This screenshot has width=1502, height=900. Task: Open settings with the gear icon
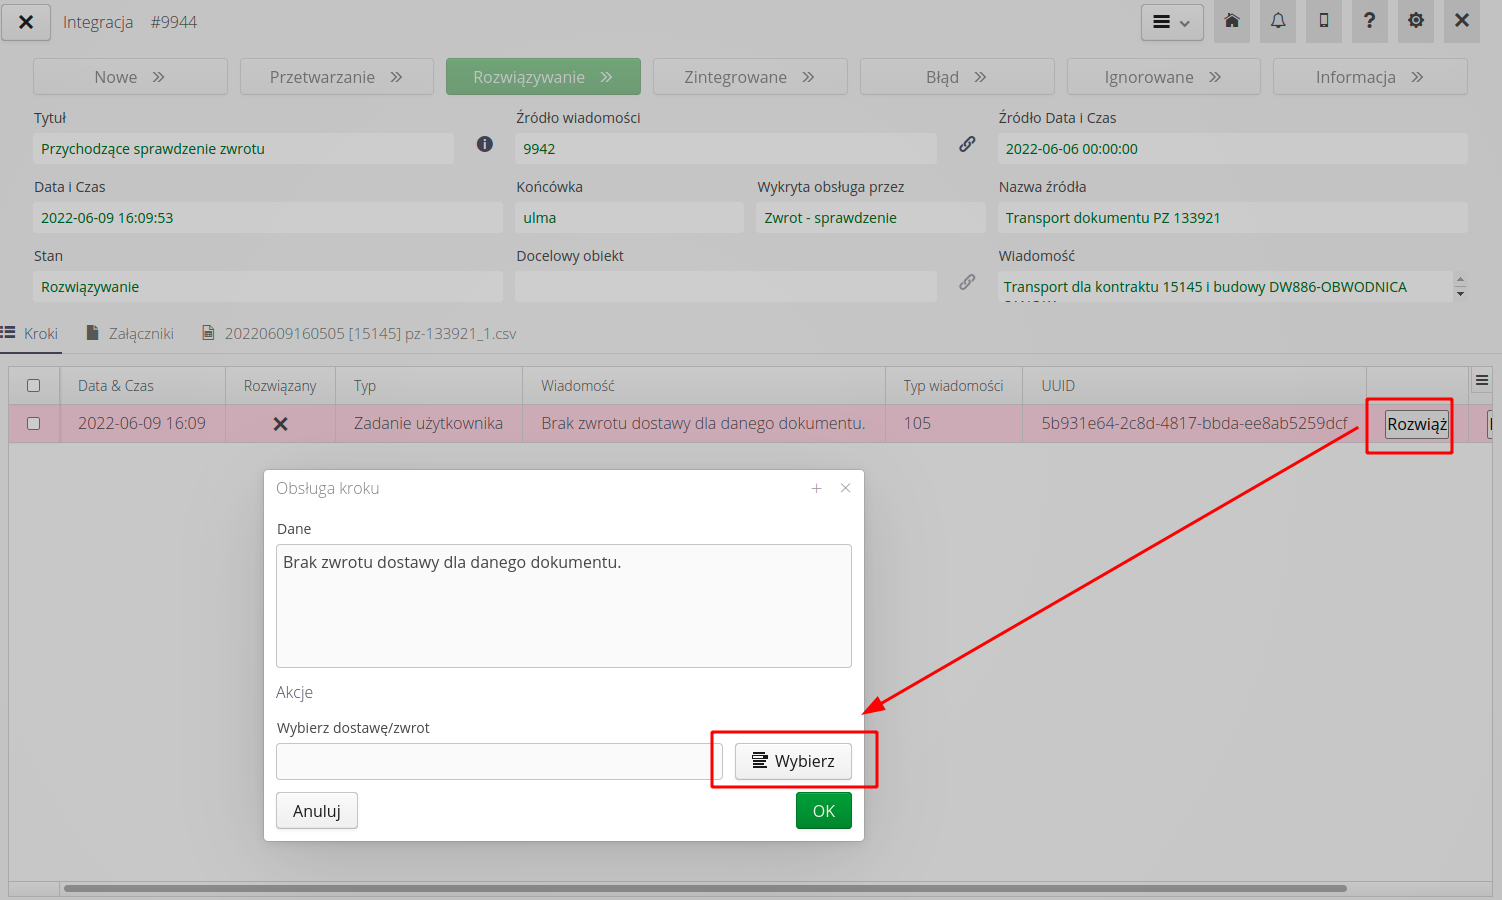(x=1415, y=21)
